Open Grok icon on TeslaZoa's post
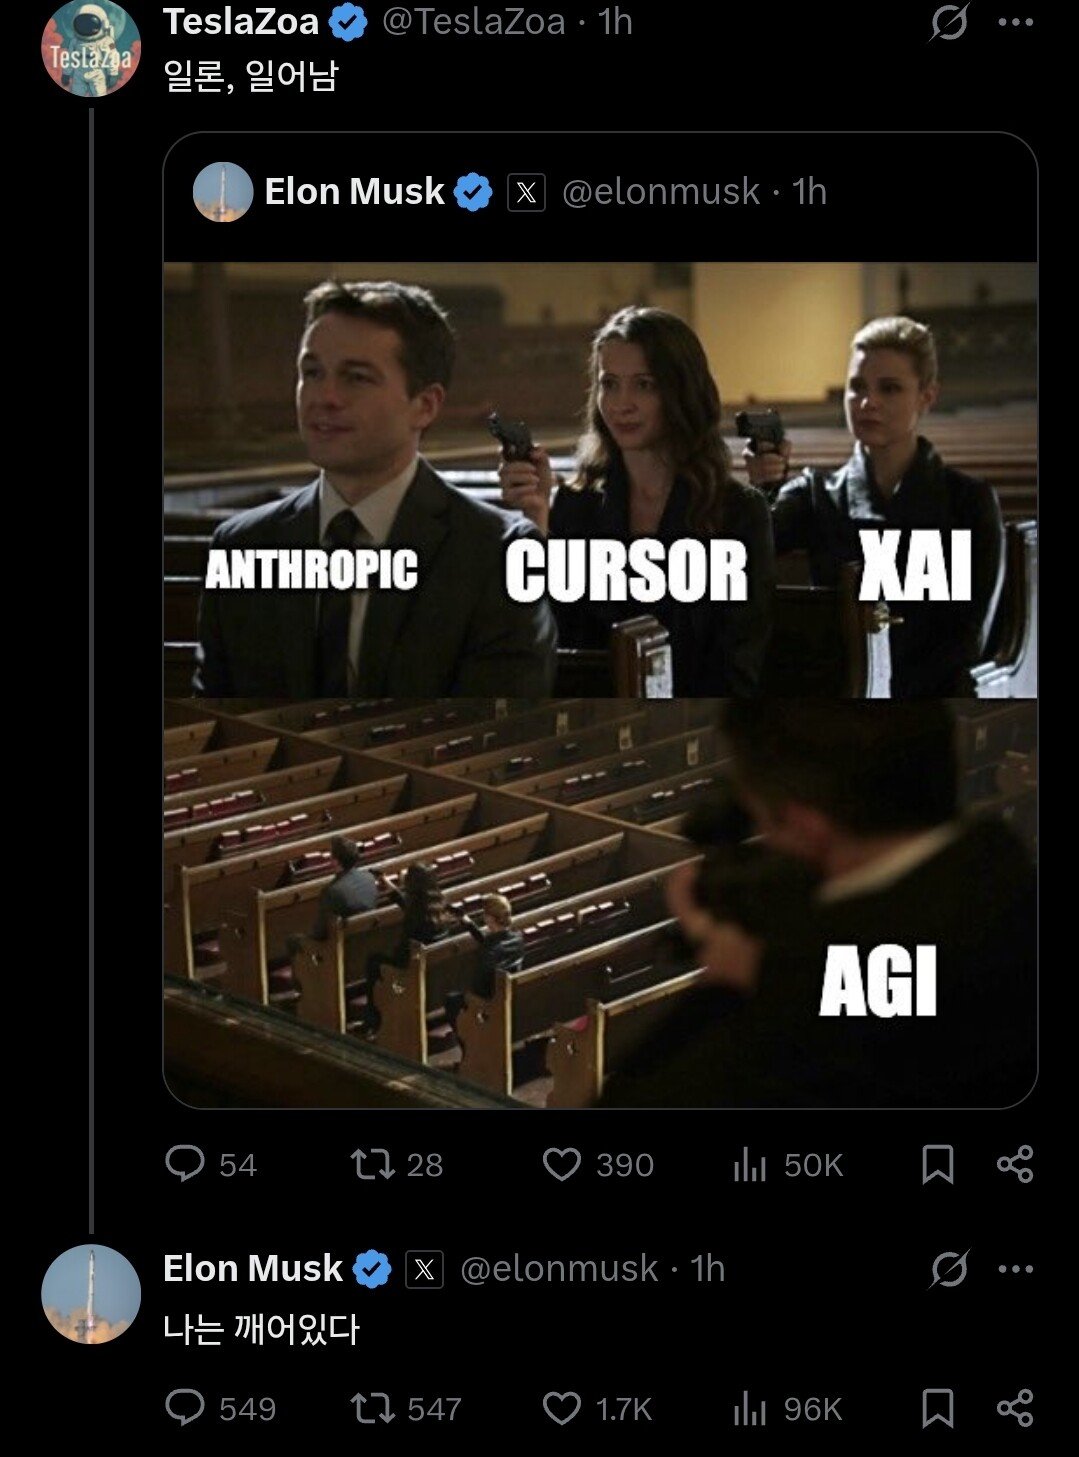The width and height of the screenshot is (1079, 1457). 948,22
